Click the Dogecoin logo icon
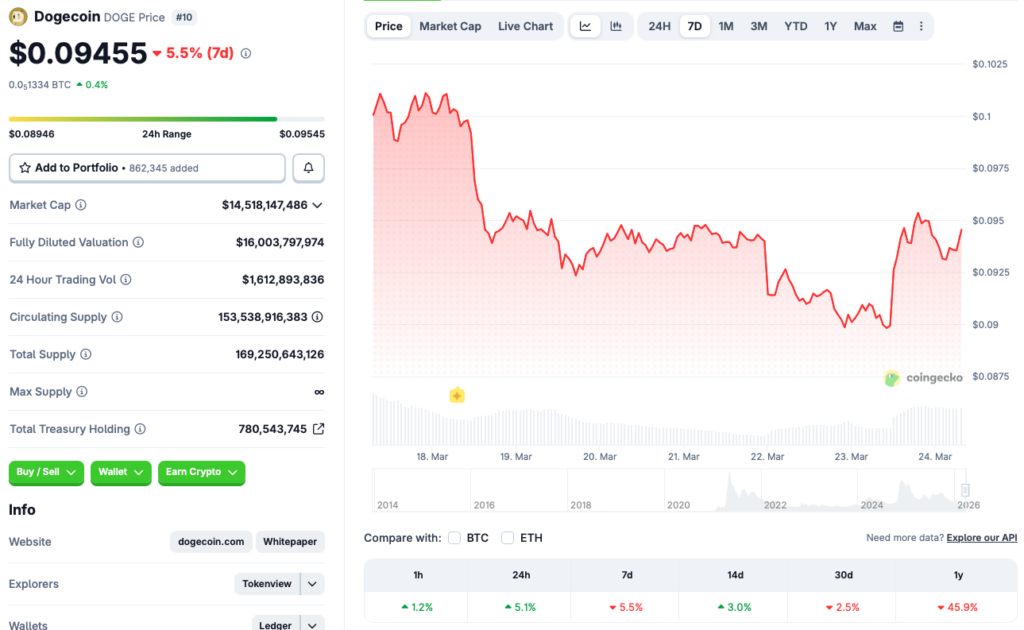The width and height of the screenshot is (1024, 630). click(x=17, y=16)
